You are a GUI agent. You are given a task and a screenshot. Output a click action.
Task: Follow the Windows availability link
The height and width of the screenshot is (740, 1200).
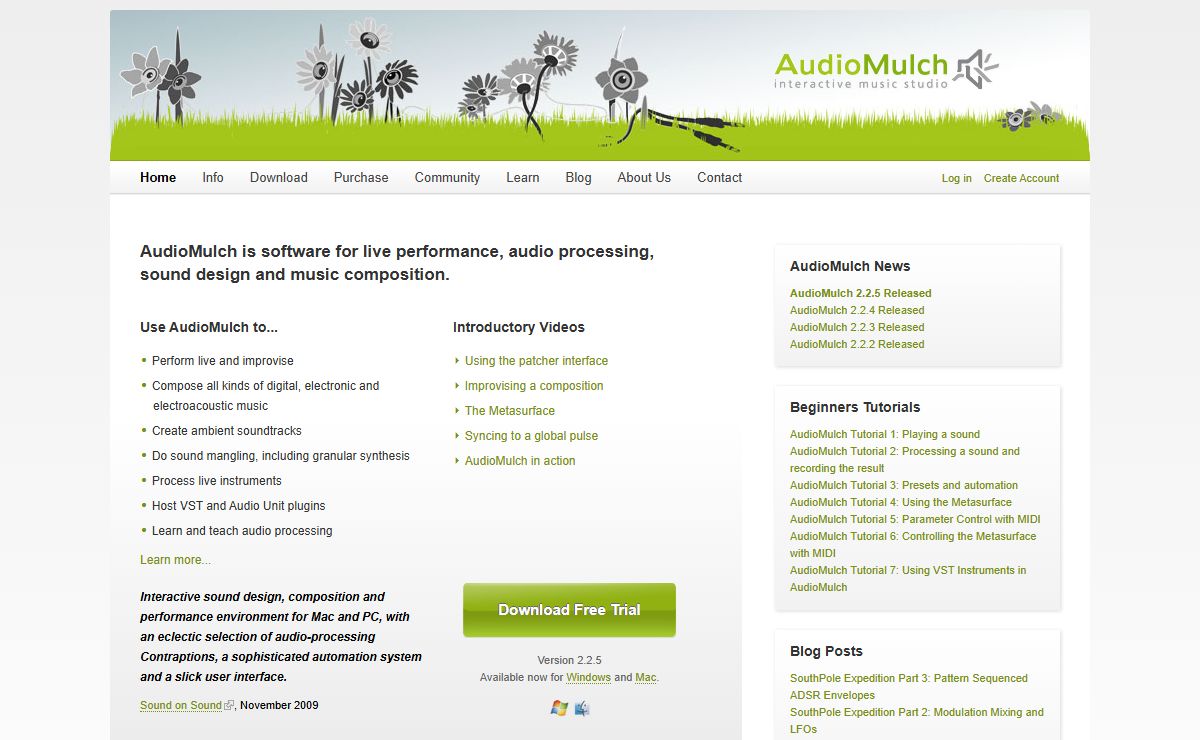(x=589, y=677)
